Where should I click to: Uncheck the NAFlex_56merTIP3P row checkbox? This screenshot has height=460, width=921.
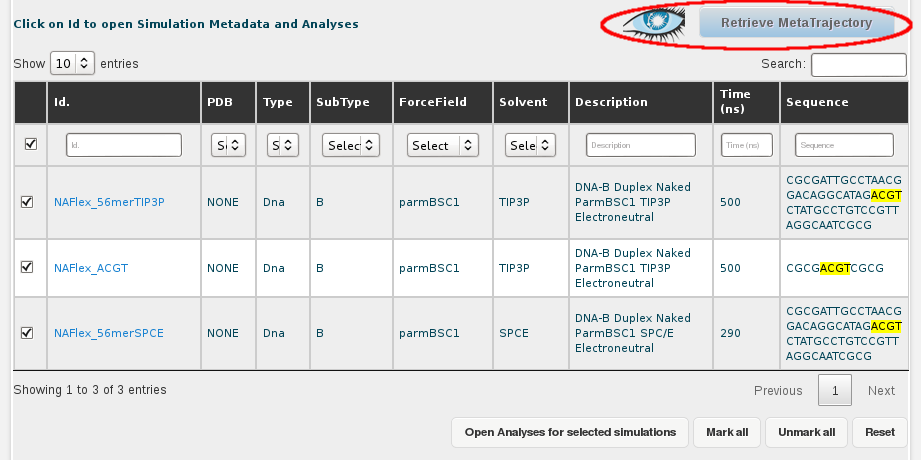click(x=27, y=202)
